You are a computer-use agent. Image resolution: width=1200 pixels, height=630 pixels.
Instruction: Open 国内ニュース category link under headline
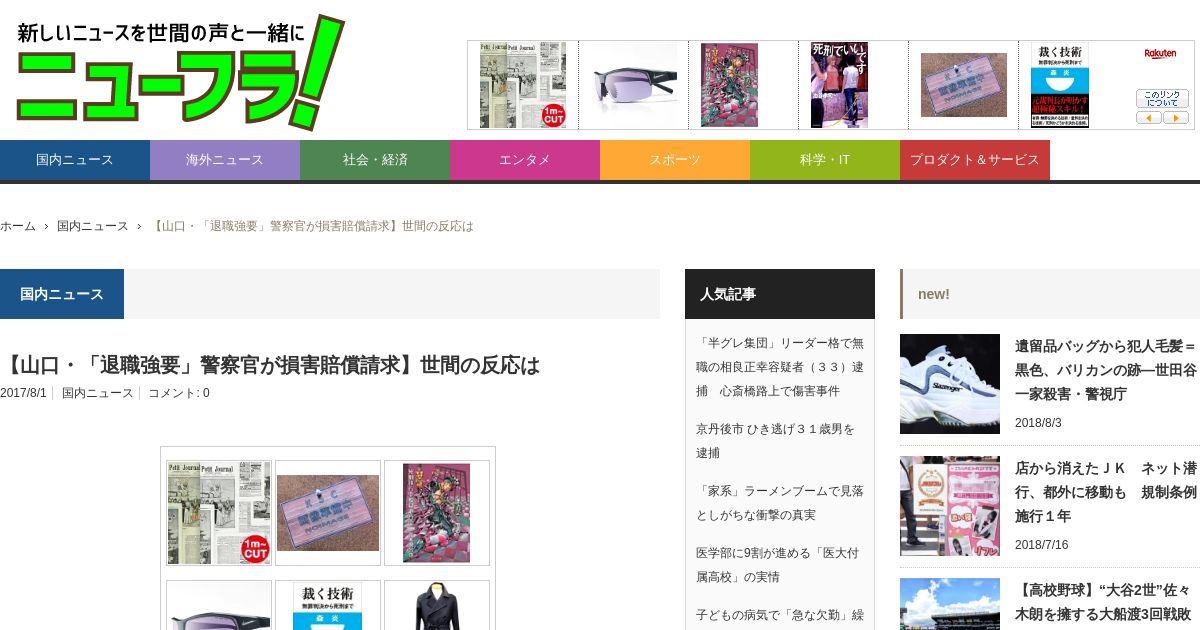click(97, 393)
